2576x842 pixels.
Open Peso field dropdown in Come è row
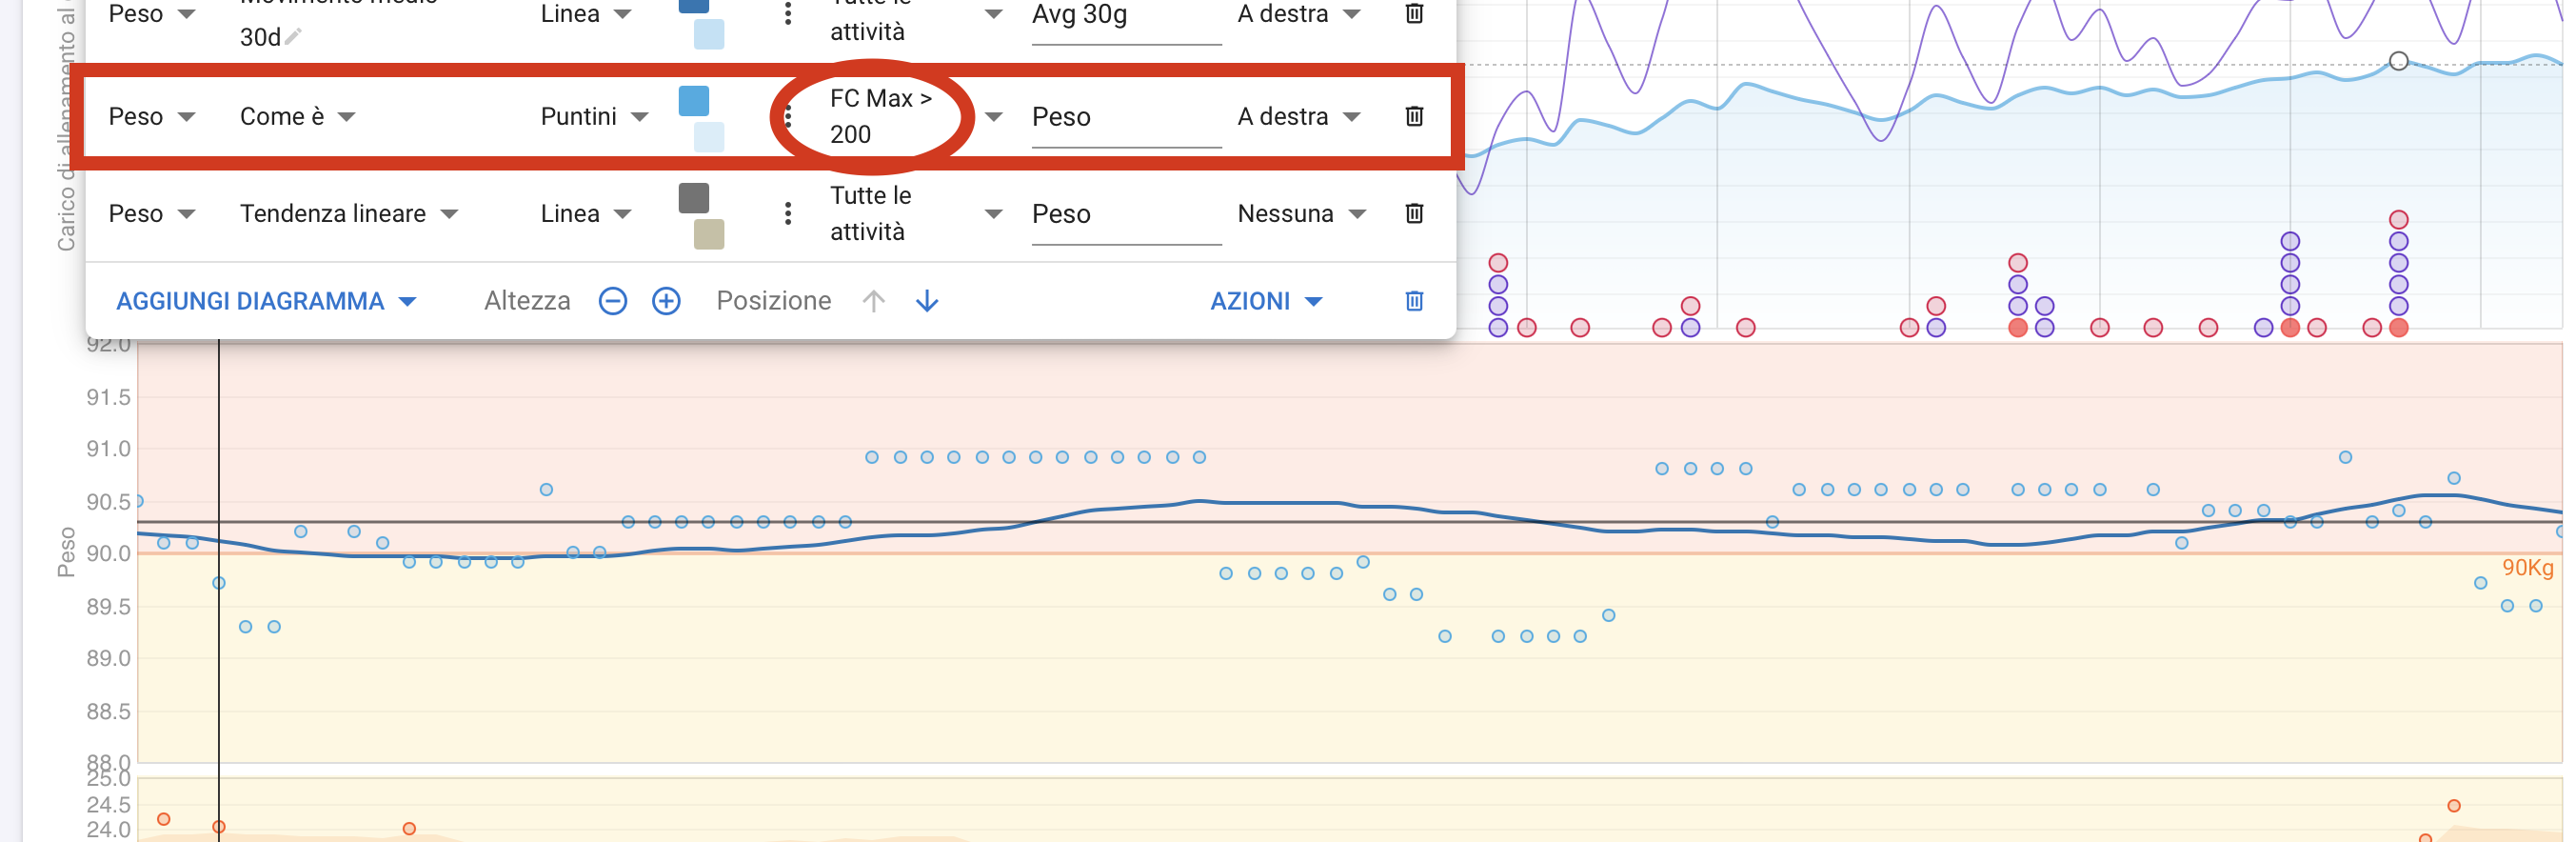pyautogui.click(x=152, y=116)
